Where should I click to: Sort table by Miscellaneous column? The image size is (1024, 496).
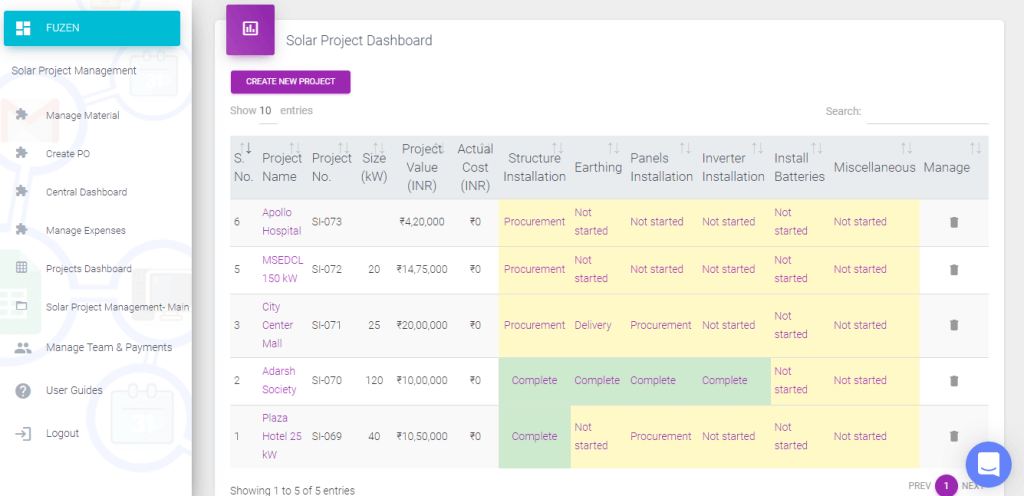[x=906, y=149]
